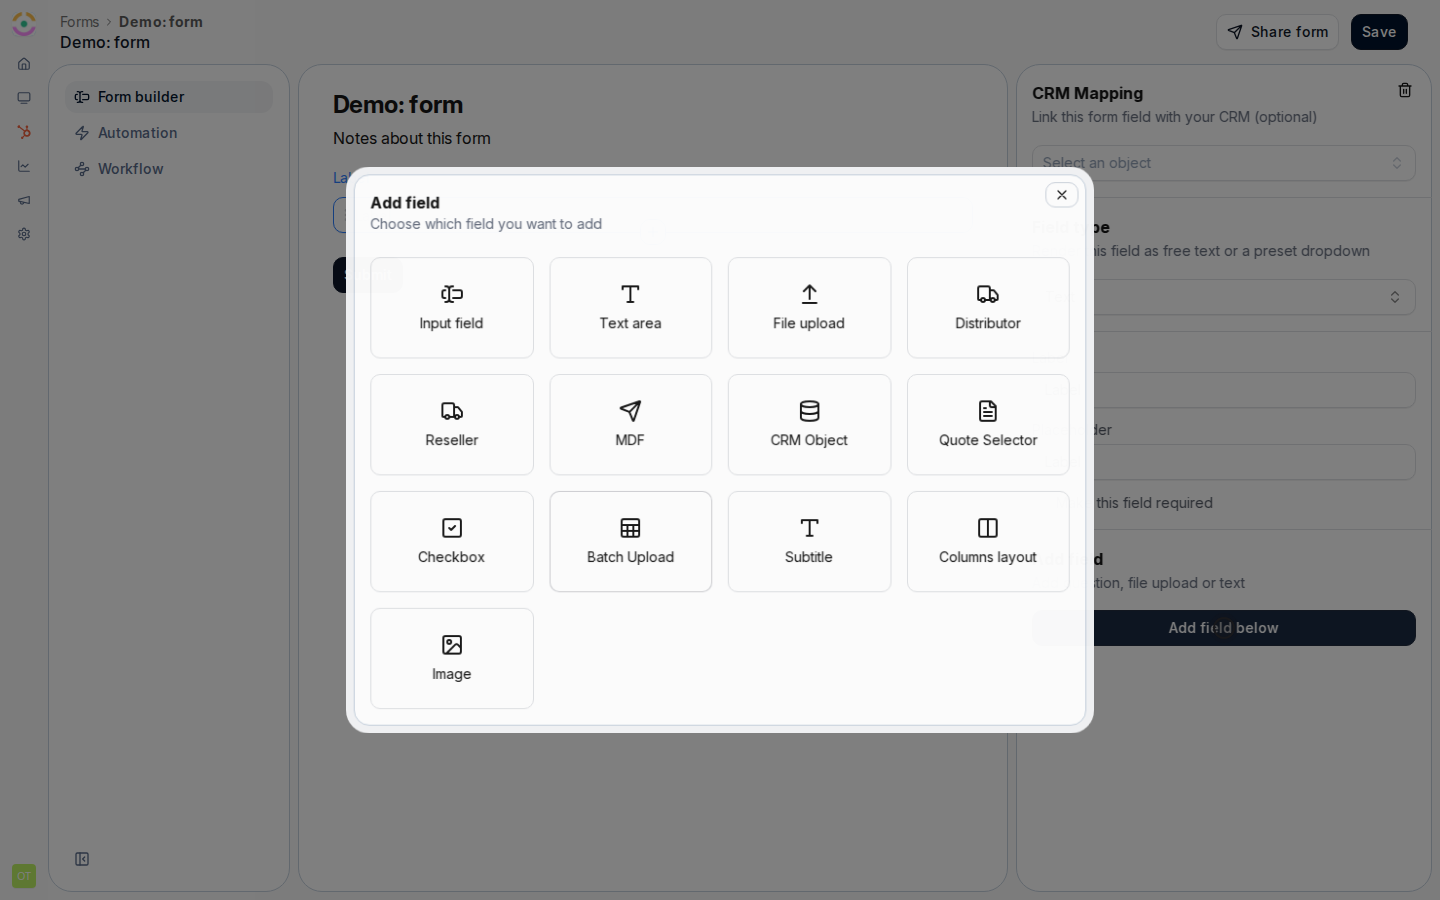
Task: Insert a Checkbox field
Action: (x=452, y=542)
